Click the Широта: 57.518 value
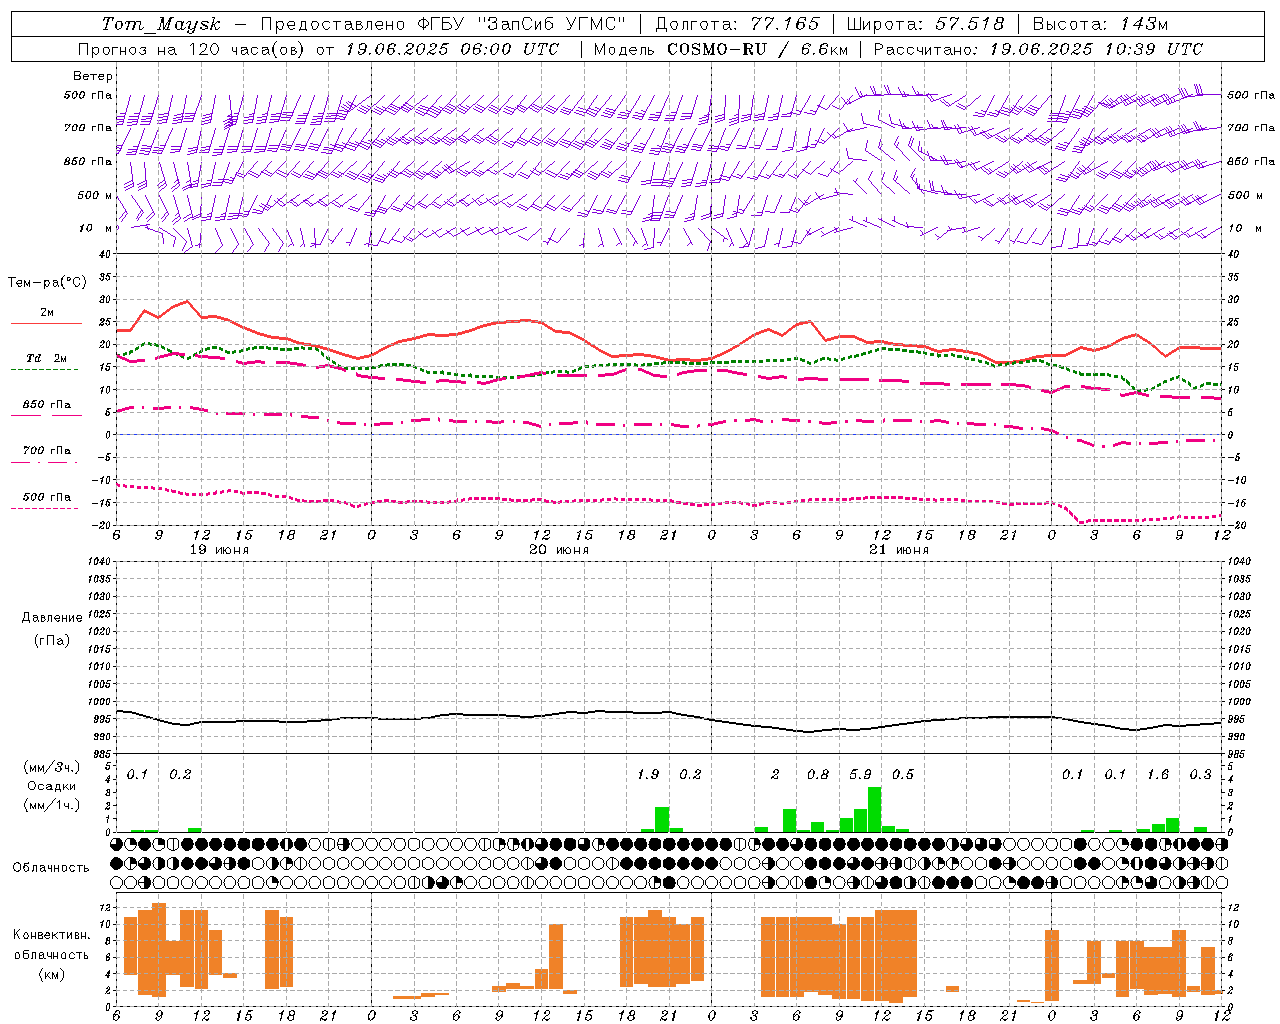Screen dimensions: 1280x1024 click(x=925, y=24)
